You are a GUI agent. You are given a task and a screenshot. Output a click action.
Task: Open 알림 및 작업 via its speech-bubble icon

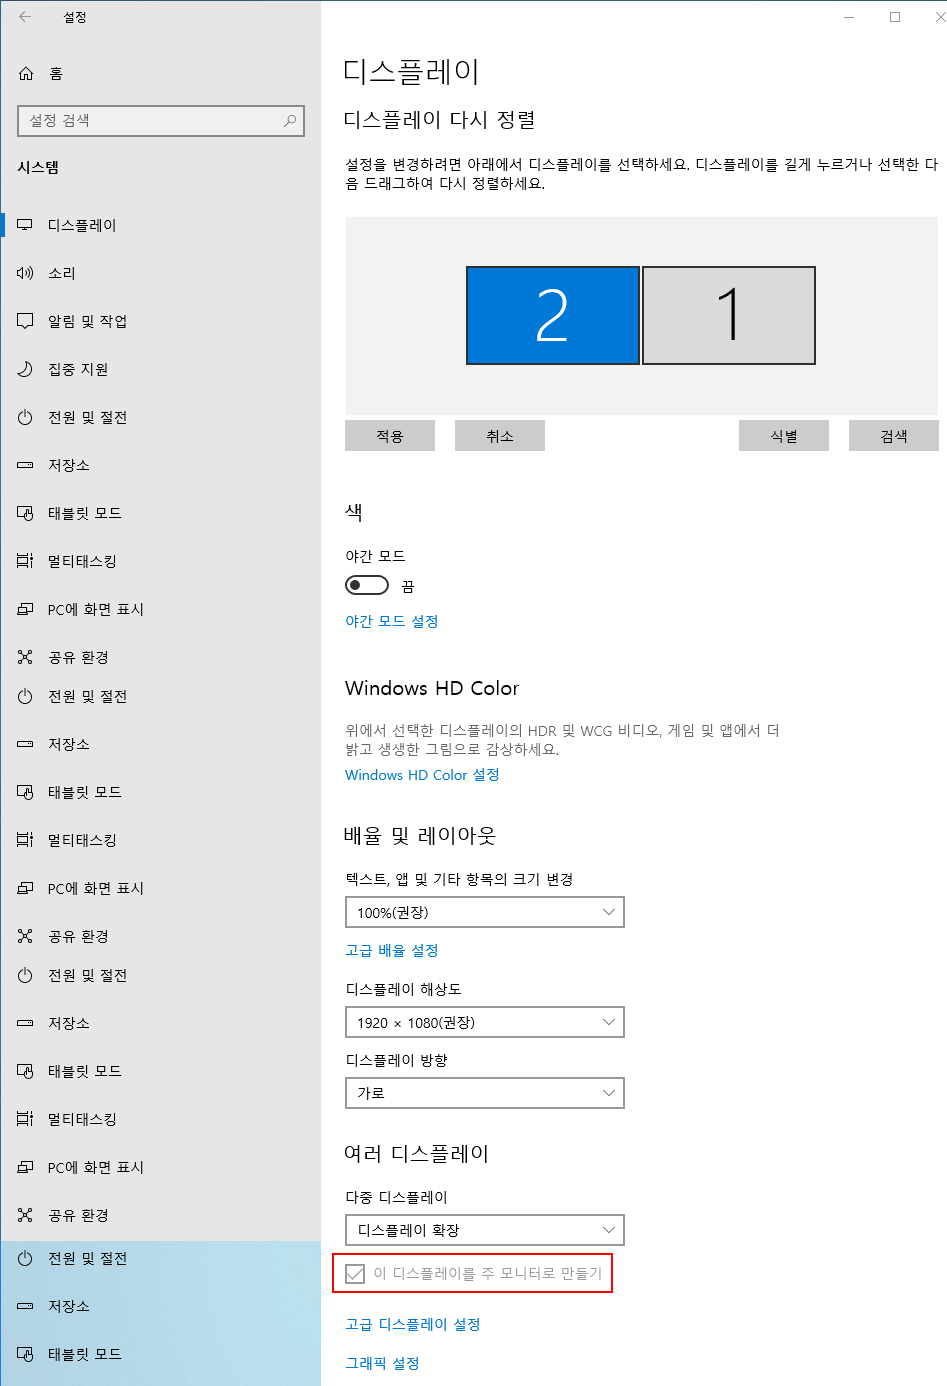[x=26, y=321]
